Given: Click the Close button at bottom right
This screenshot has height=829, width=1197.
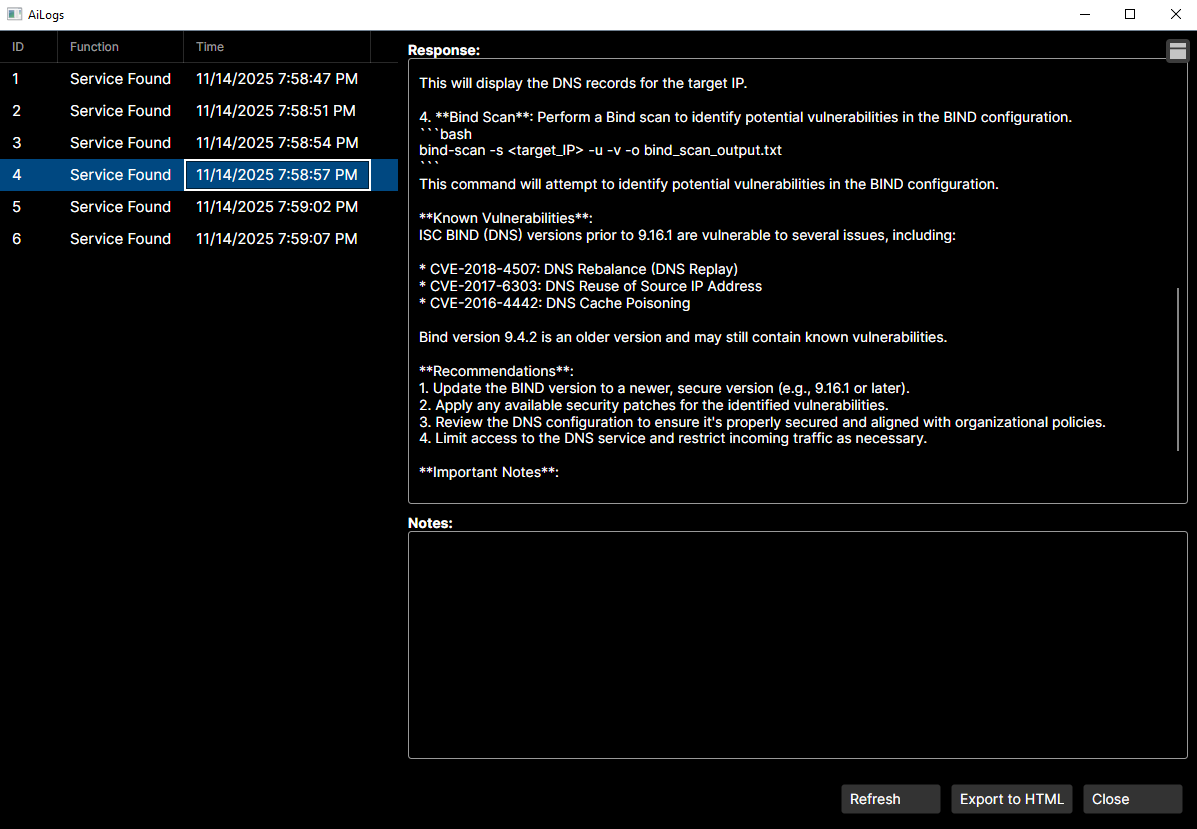Looking at the screenshot, I should pyautogui.click(x=1132, y=799).
